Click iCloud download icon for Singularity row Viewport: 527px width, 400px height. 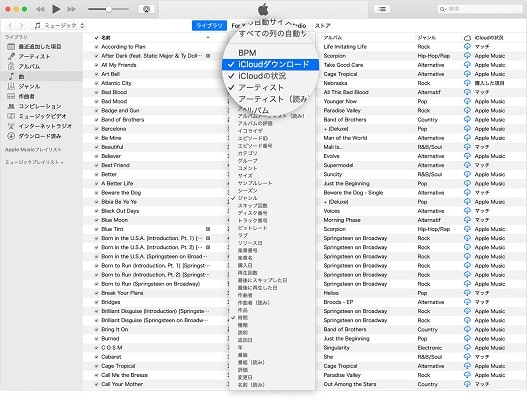(467, 348)
